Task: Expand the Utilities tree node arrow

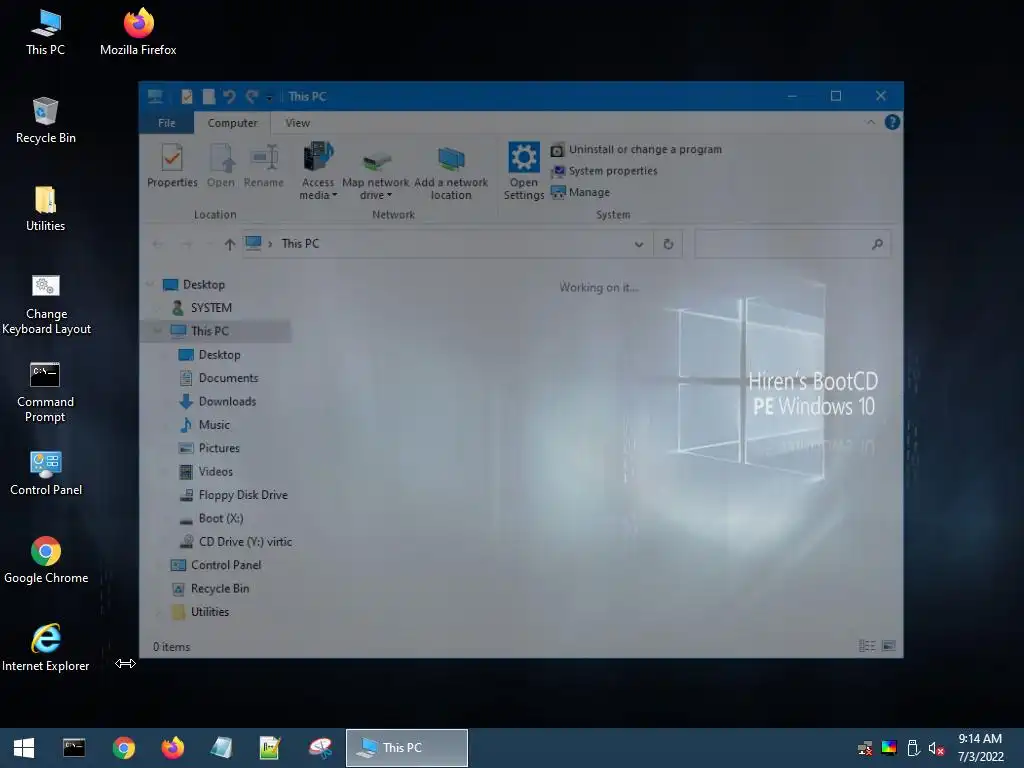Action: click(157, 612)
